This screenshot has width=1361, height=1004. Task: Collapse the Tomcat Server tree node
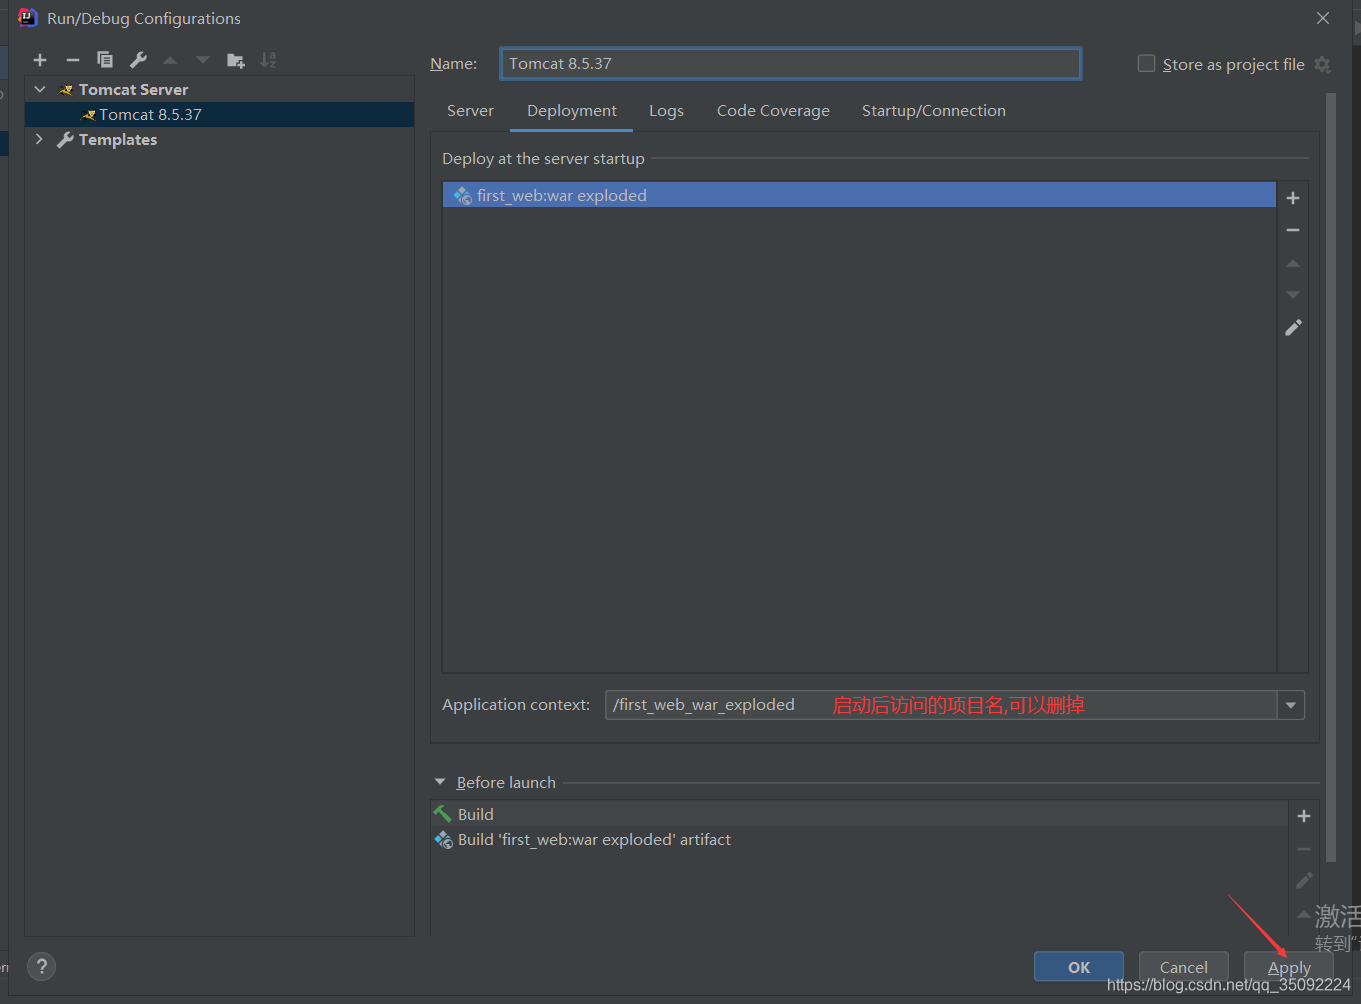pyautogui.click(x=40, y=89)
